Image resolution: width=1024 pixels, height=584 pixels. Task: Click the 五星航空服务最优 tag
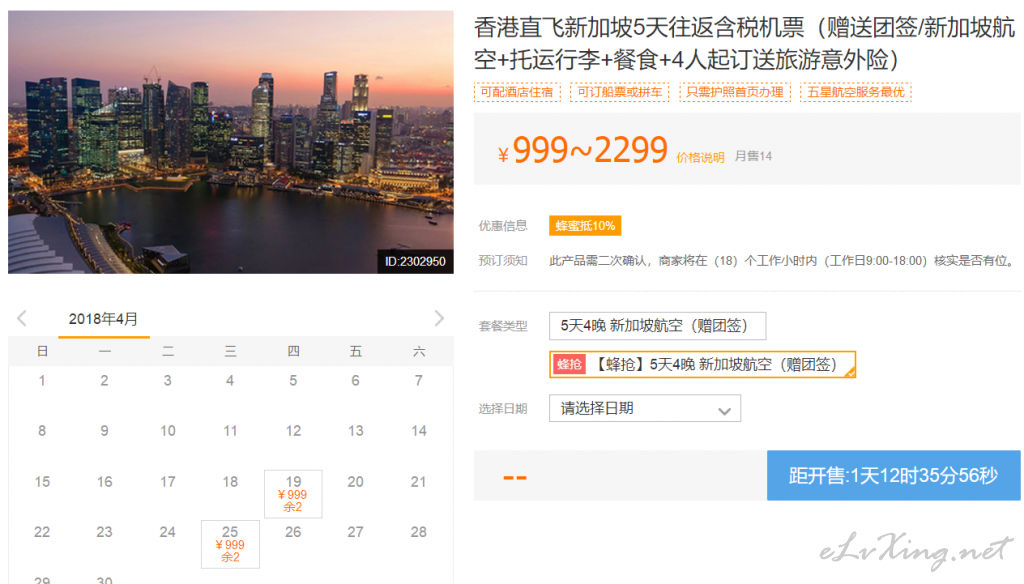pos(856,92)
